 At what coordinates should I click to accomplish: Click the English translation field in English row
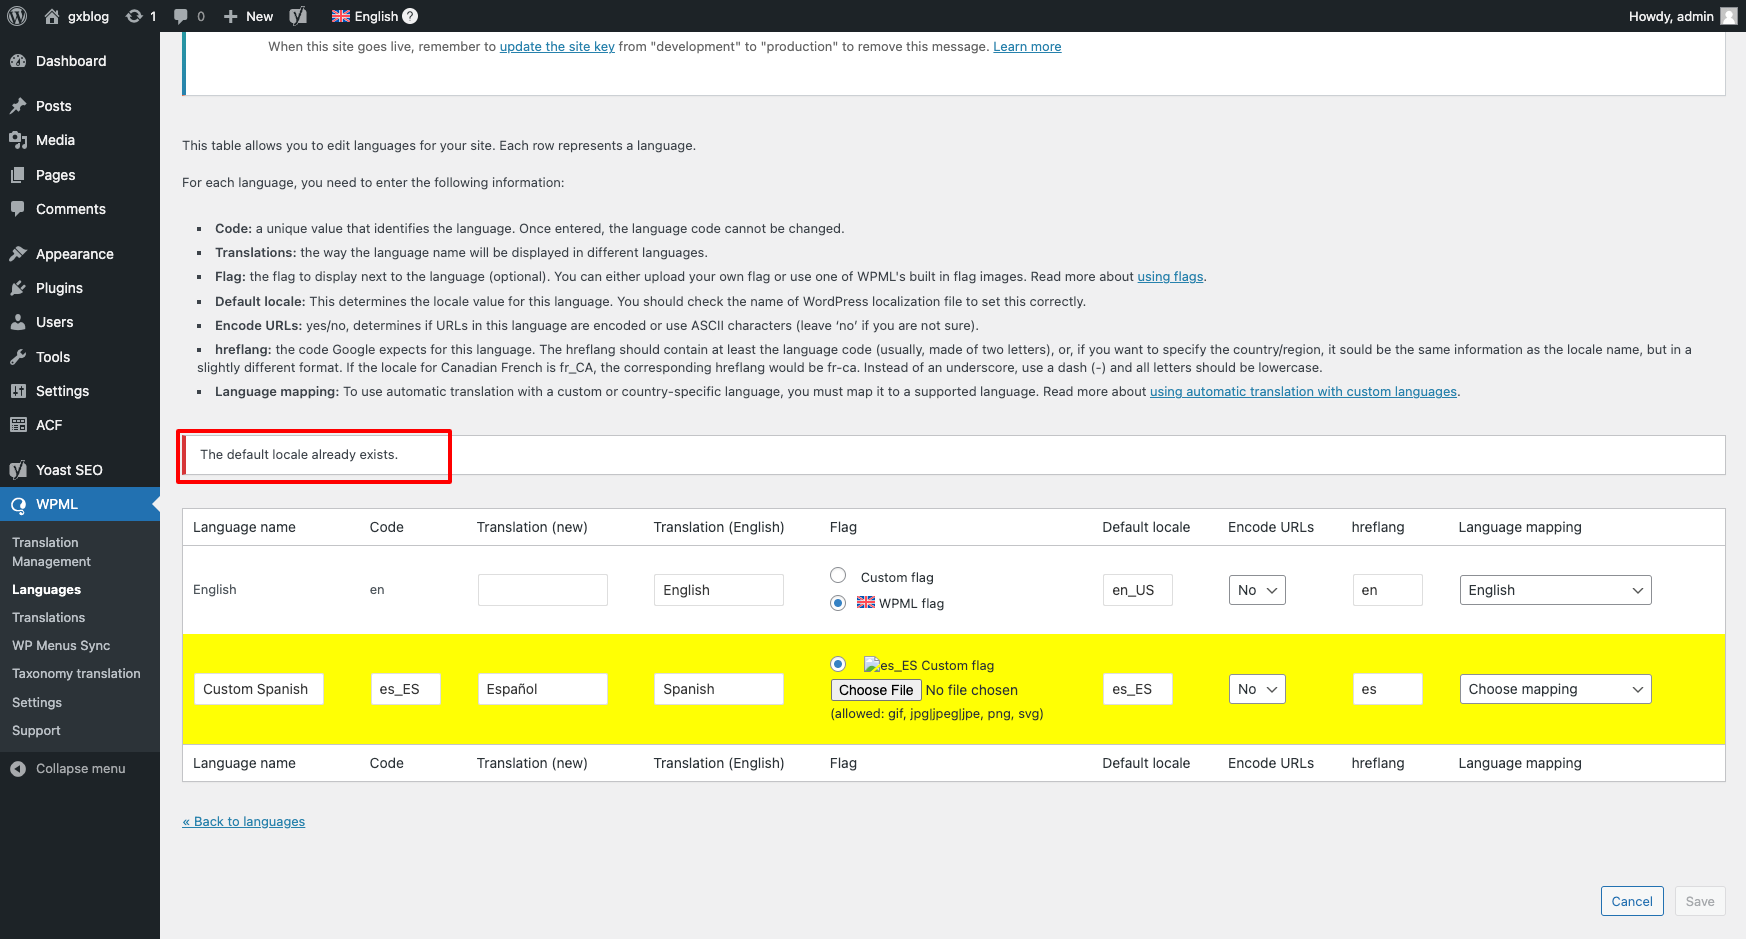(x=718, y=590)
